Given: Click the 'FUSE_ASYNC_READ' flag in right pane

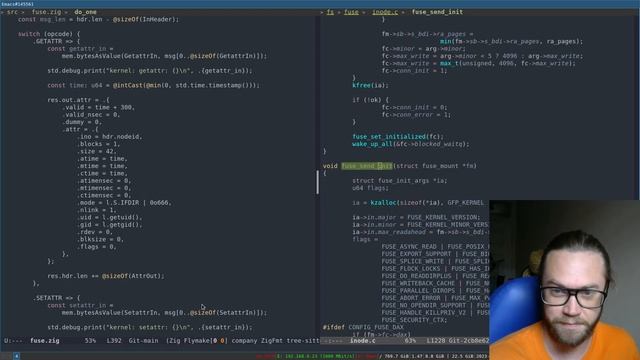Looking at the screenshot, I should (x=409, y=247).
